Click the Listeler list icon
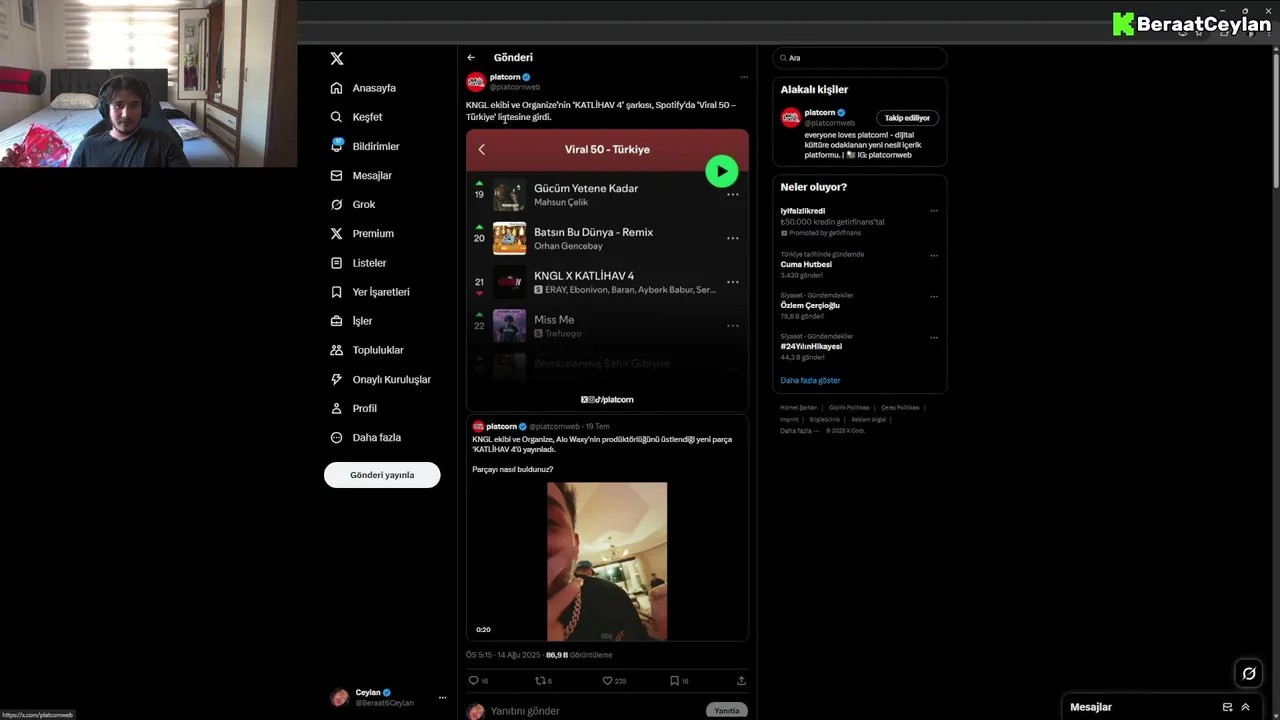This screenshot has width=1280, height=720. [337, 263]
